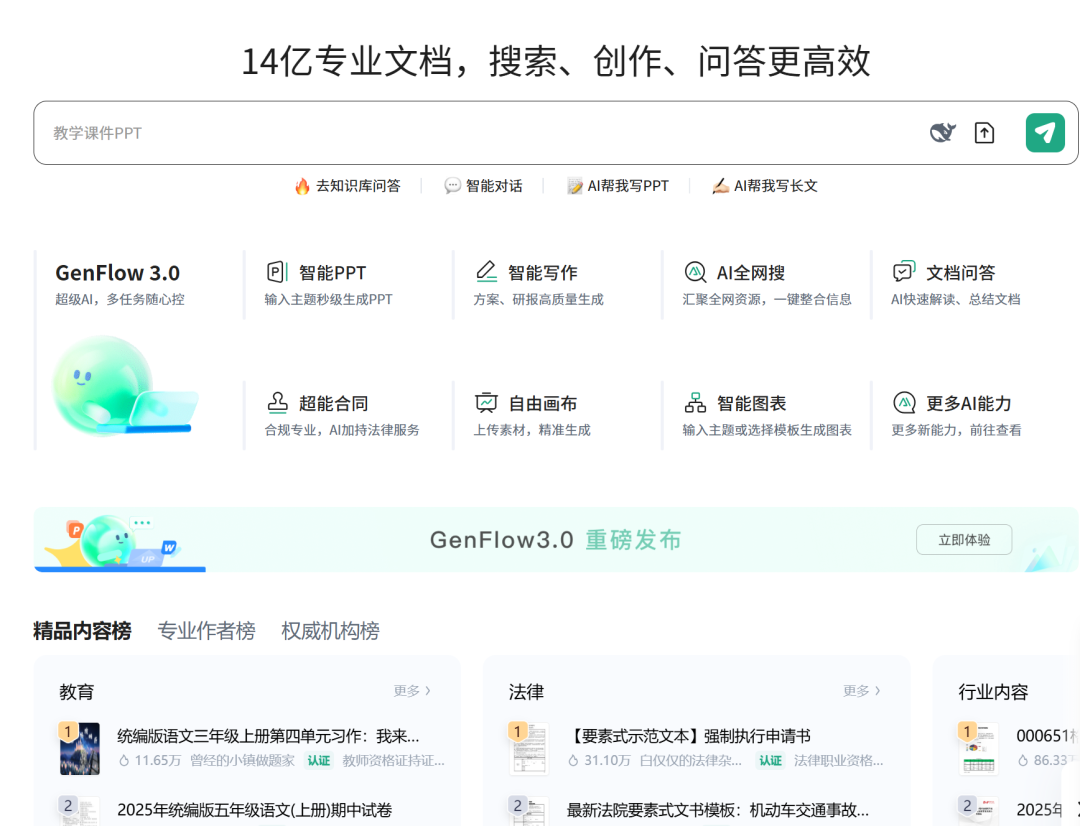This screenshot has width=1080, height=826.
Task: Open 智能对话 shortcut
Action: [484, 186]
